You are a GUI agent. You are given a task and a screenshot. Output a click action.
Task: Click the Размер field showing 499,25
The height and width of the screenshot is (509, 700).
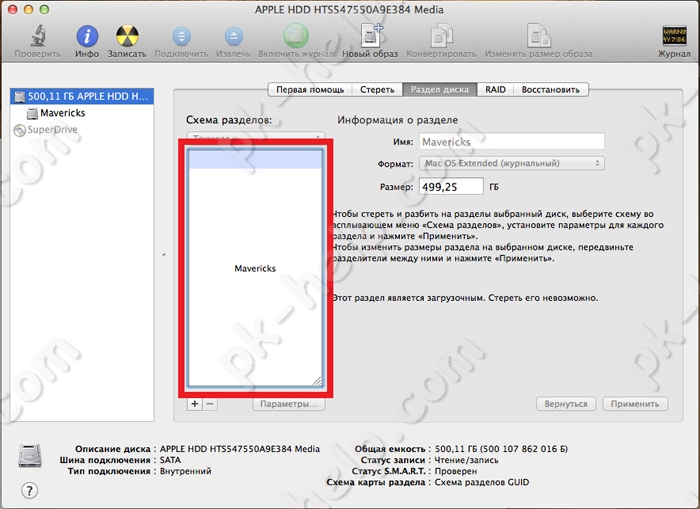click(x=451, y=187)
